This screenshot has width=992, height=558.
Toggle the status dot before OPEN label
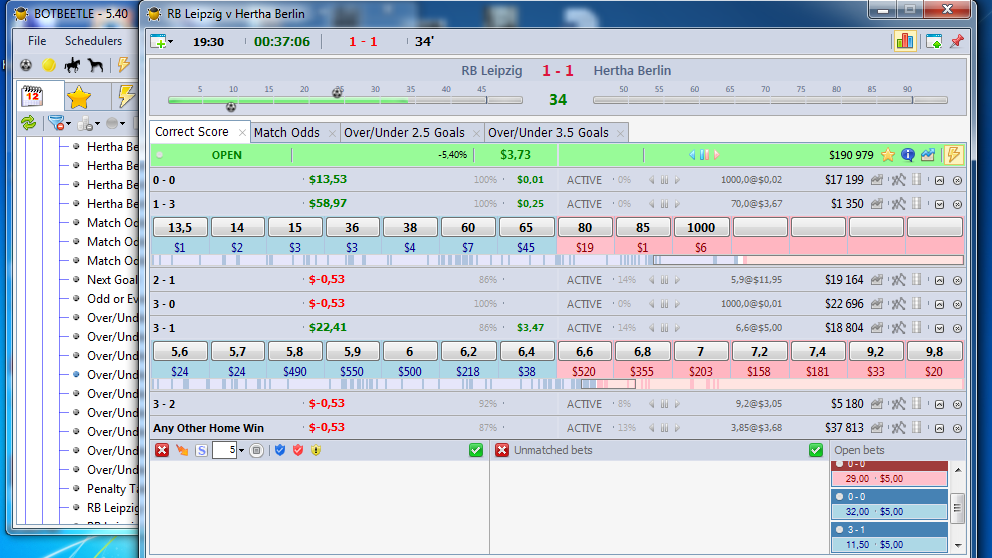pos(159,155)
